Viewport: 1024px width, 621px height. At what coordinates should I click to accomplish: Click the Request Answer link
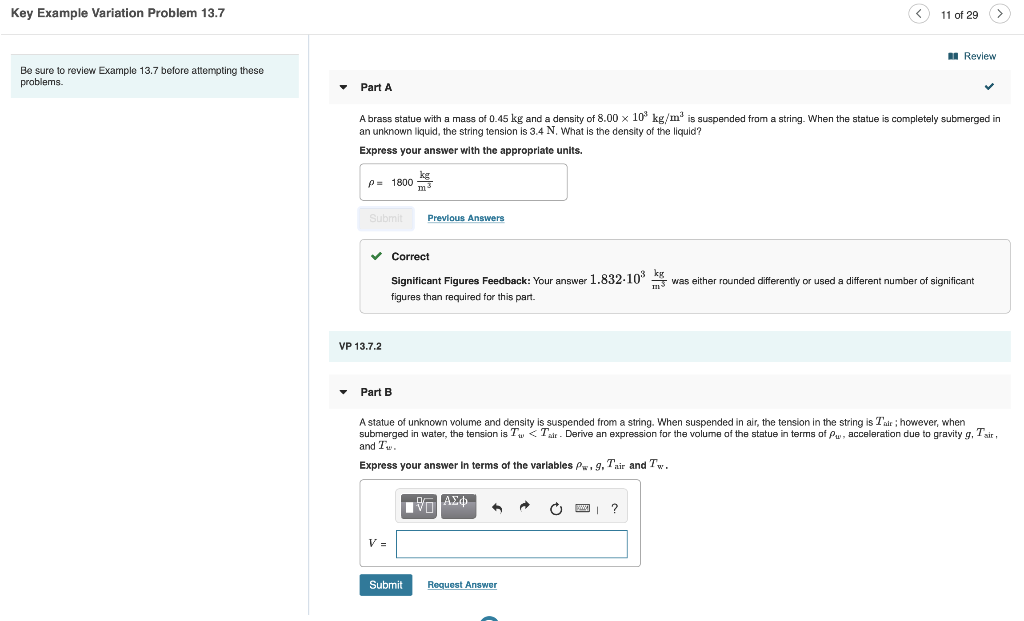pos(462,584)
